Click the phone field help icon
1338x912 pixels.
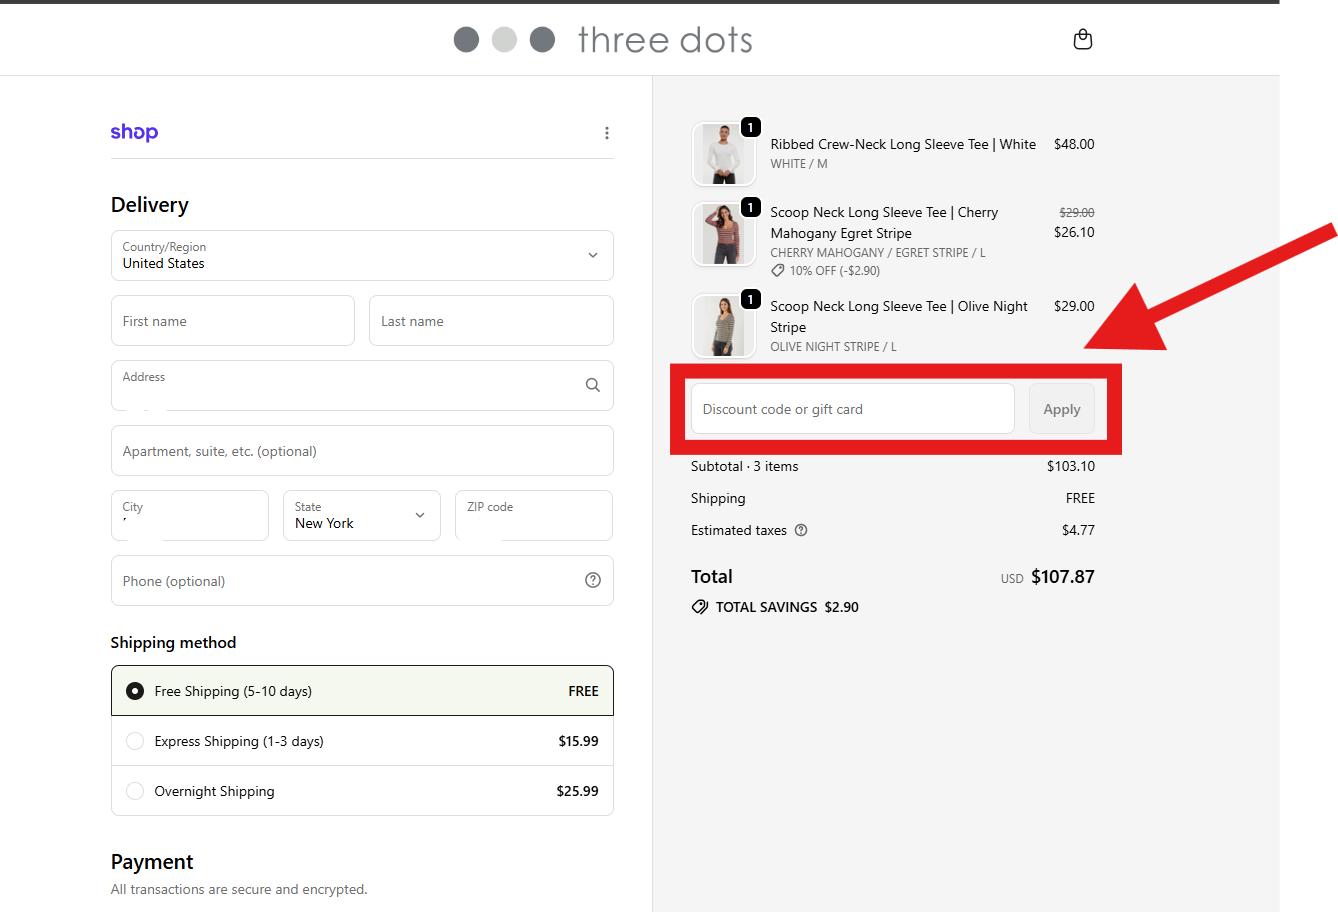pyautogui.click(x=592, y=580)
